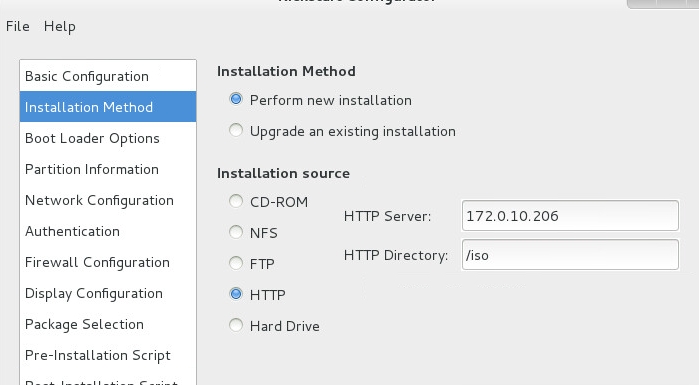Click the Installation Method heading text

(286, 71)
